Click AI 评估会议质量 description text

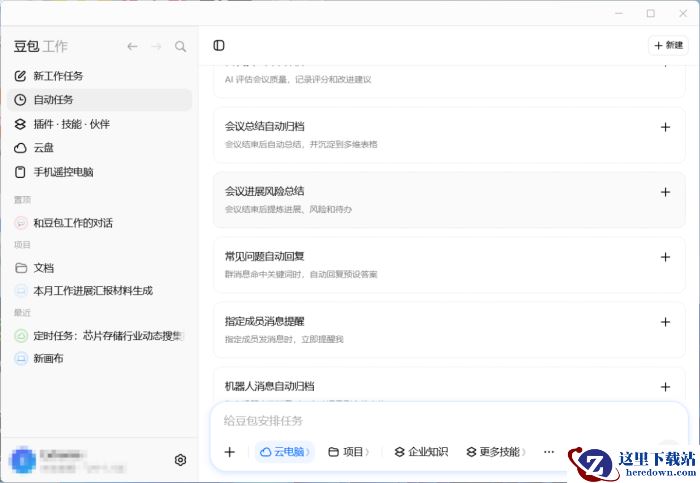click(x=298, y=79)
